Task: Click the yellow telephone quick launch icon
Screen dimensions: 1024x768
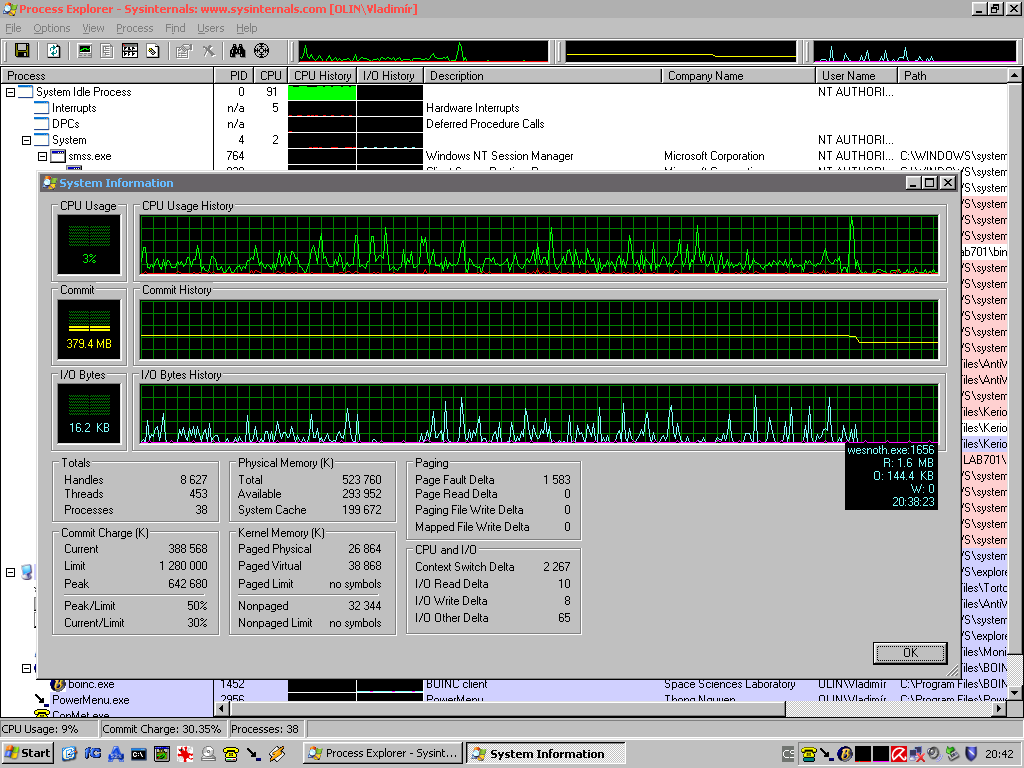Action: 231,754
